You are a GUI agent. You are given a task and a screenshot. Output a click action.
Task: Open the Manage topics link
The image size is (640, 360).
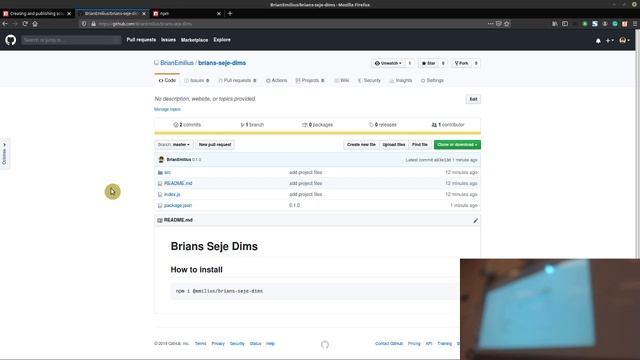click(x=167, y=109)
